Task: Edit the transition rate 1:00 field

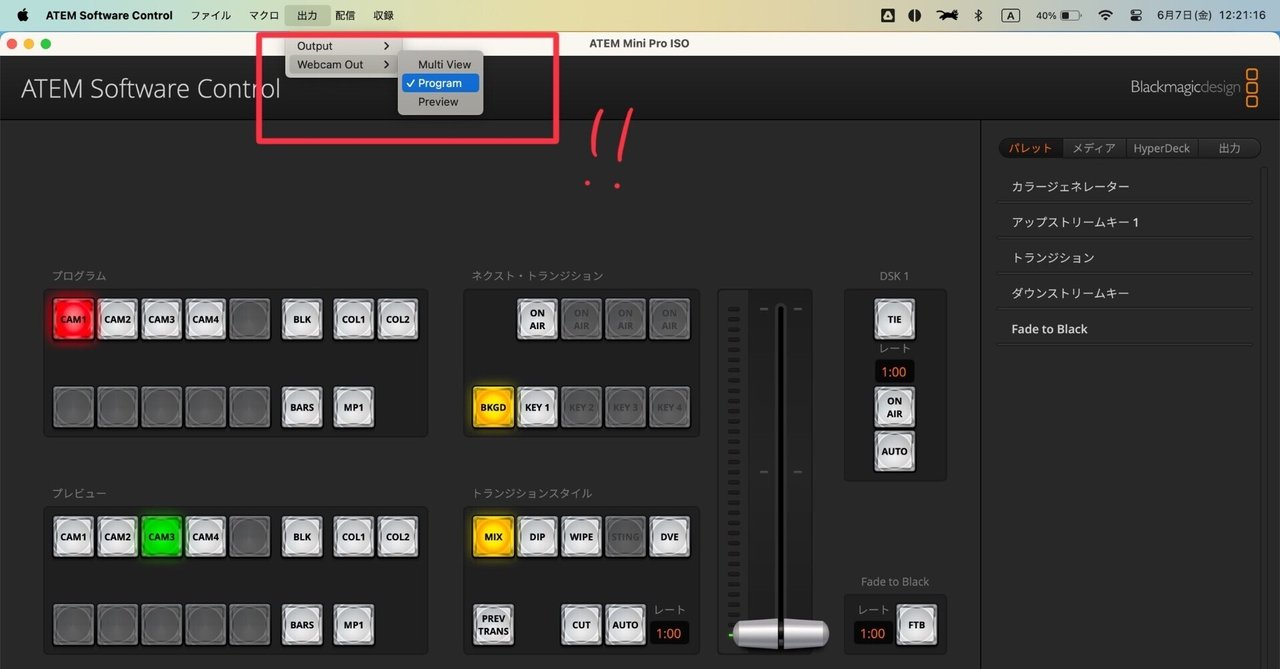Action: (669, 633)
